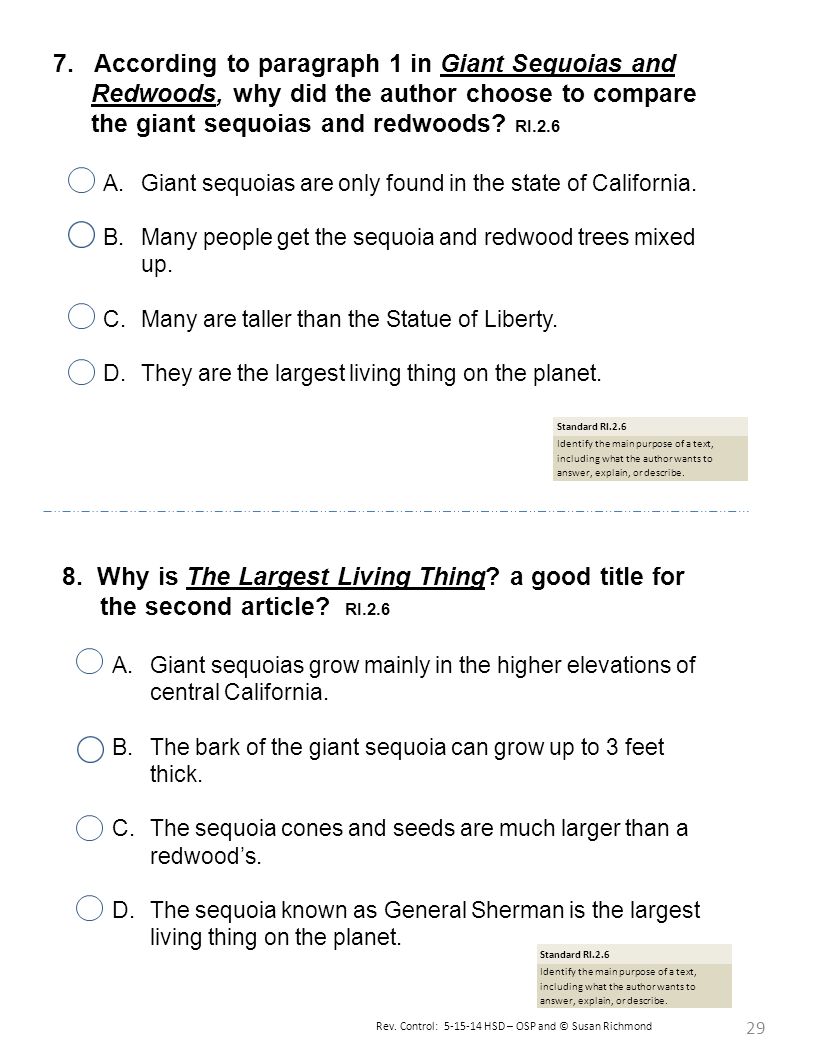Select answer A bubble for question 7
The height and width of the screenshot is (1056, 816).
(x=81, y=180)
